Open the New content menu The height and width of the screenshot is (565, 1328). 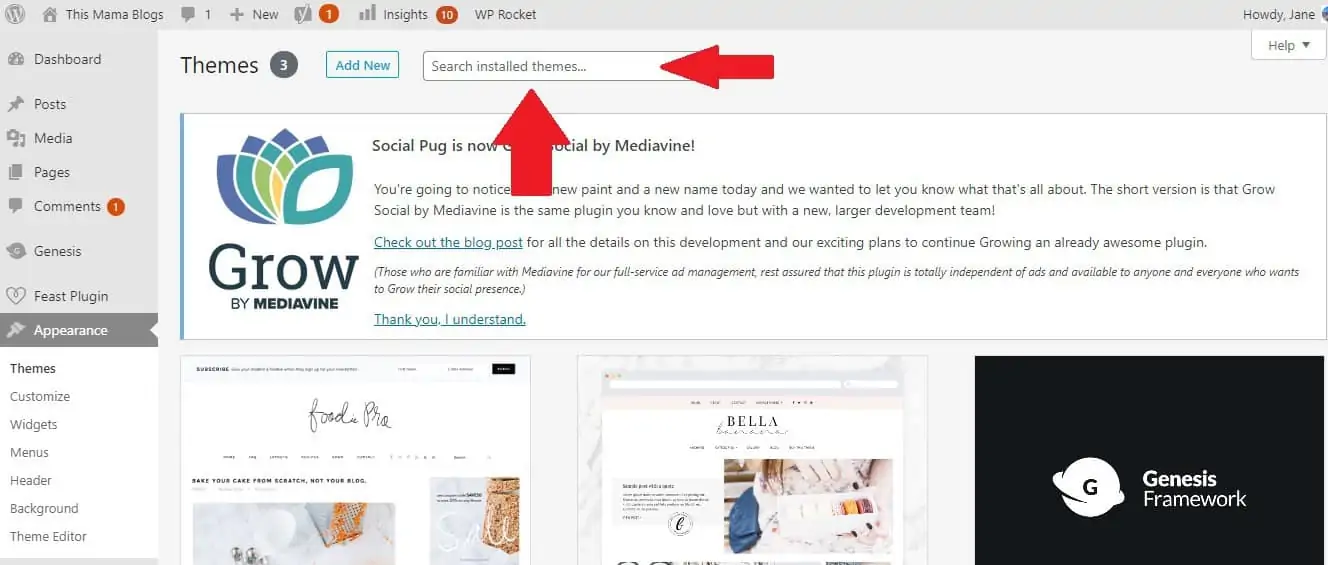coord(254,14)
